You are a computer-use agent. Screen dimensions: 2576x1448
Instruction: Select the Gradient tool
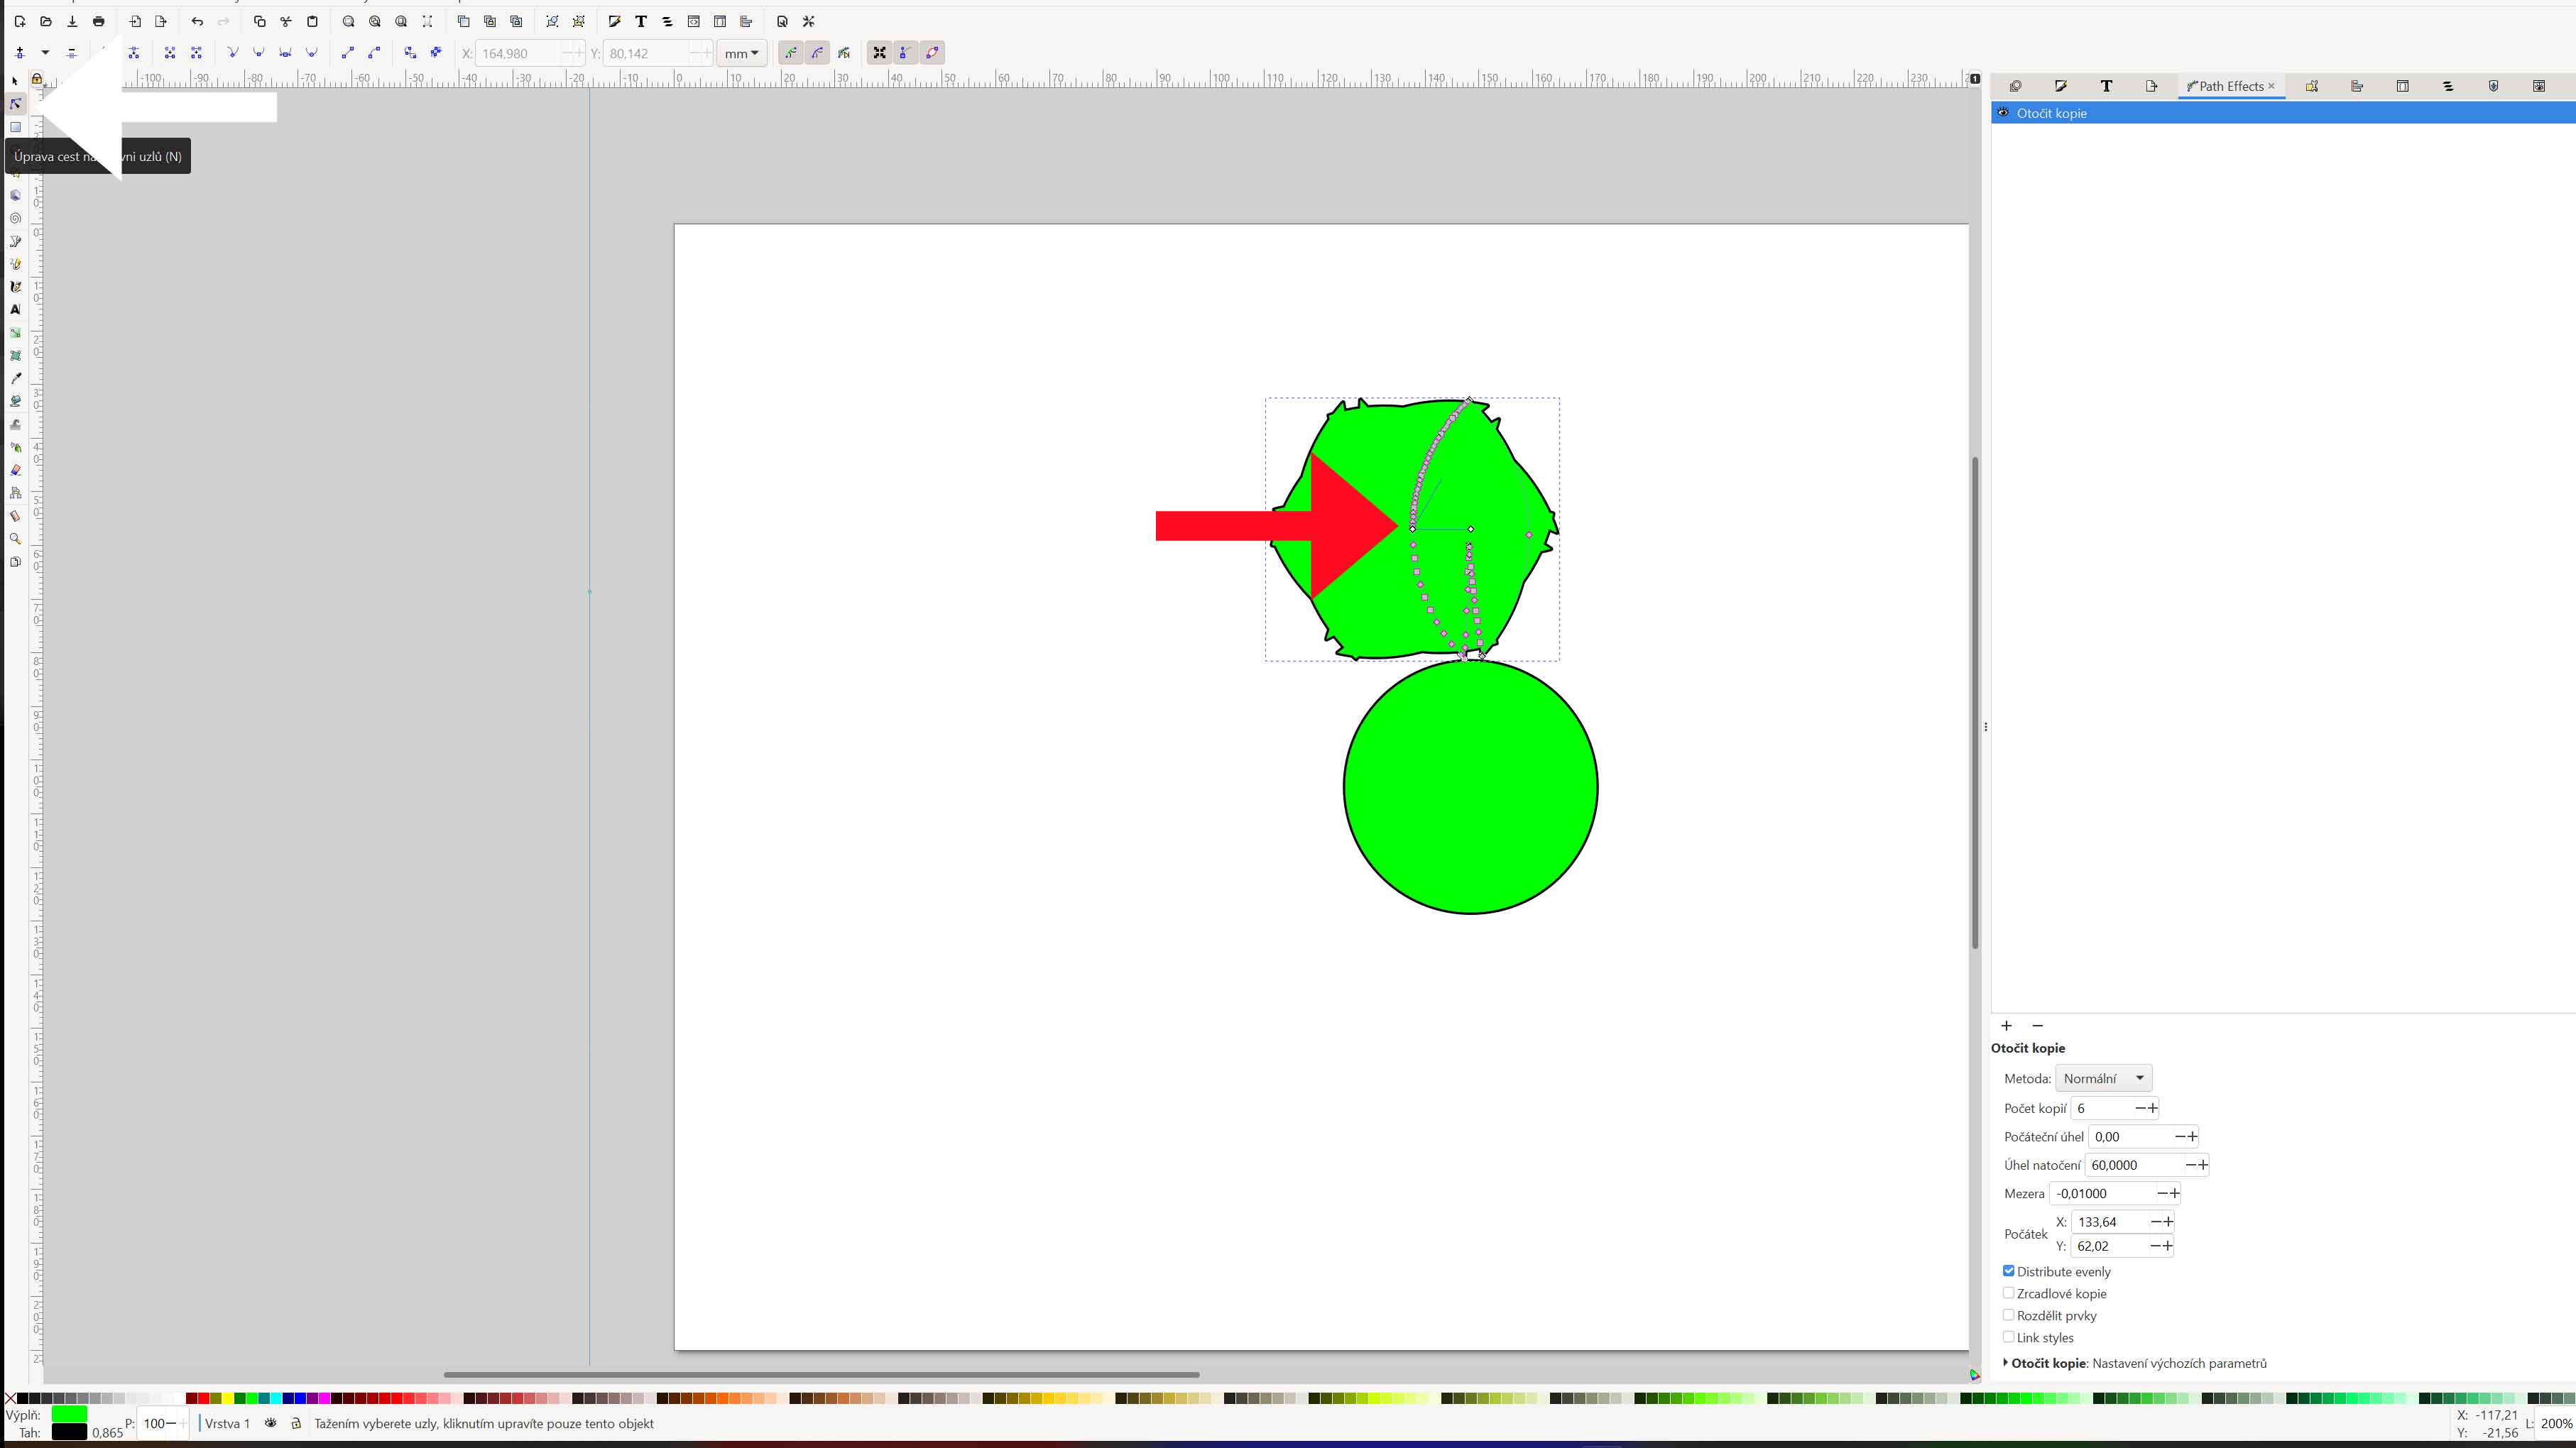(x=15, y=333)
